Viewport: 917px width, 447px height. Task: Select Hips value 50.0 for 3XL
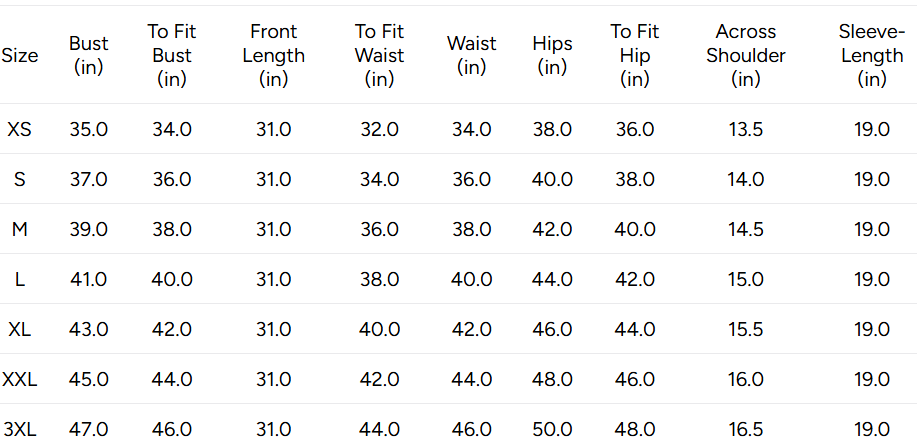tap(552, 430)
